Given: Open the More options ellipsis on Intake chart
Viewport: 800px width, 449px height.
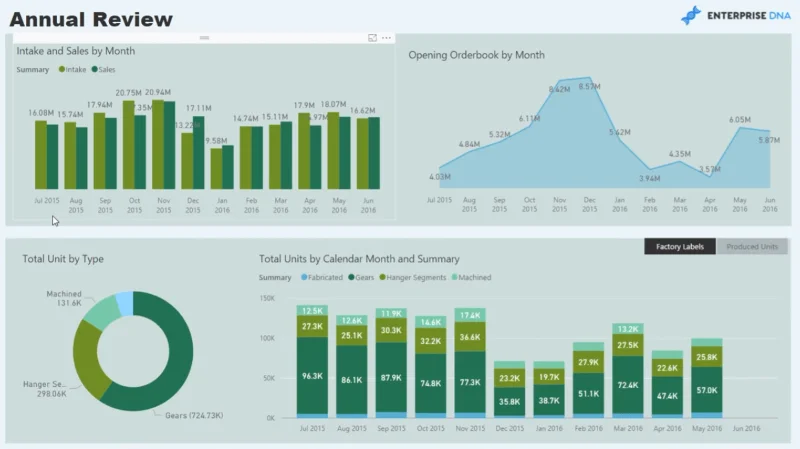Looking at the screenshot, I should tap(386, 38).
